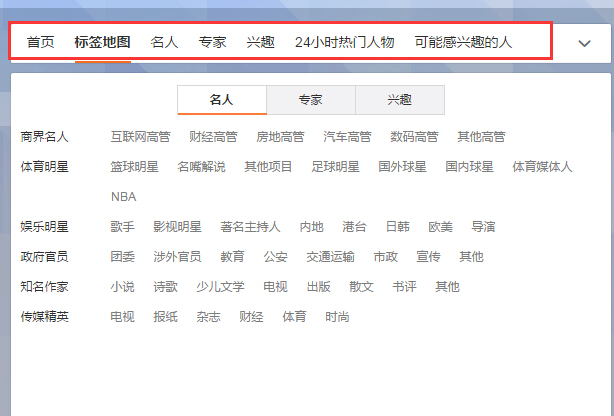Open 汽车高管 tag

[347, 137]
